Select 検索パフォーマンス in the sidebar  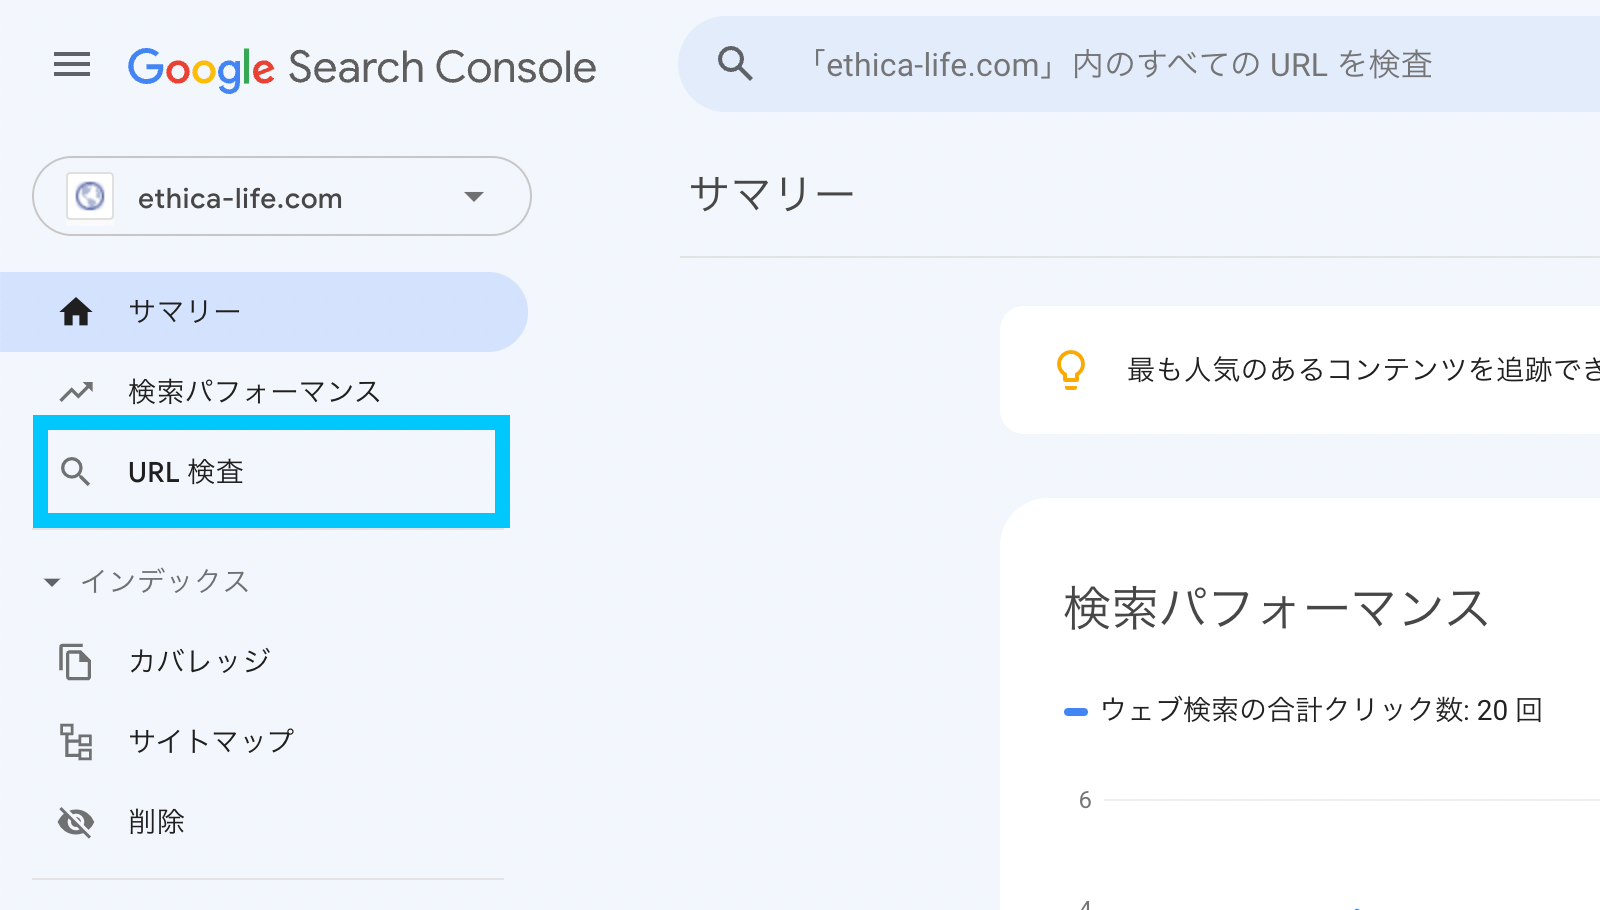[252, 391]
